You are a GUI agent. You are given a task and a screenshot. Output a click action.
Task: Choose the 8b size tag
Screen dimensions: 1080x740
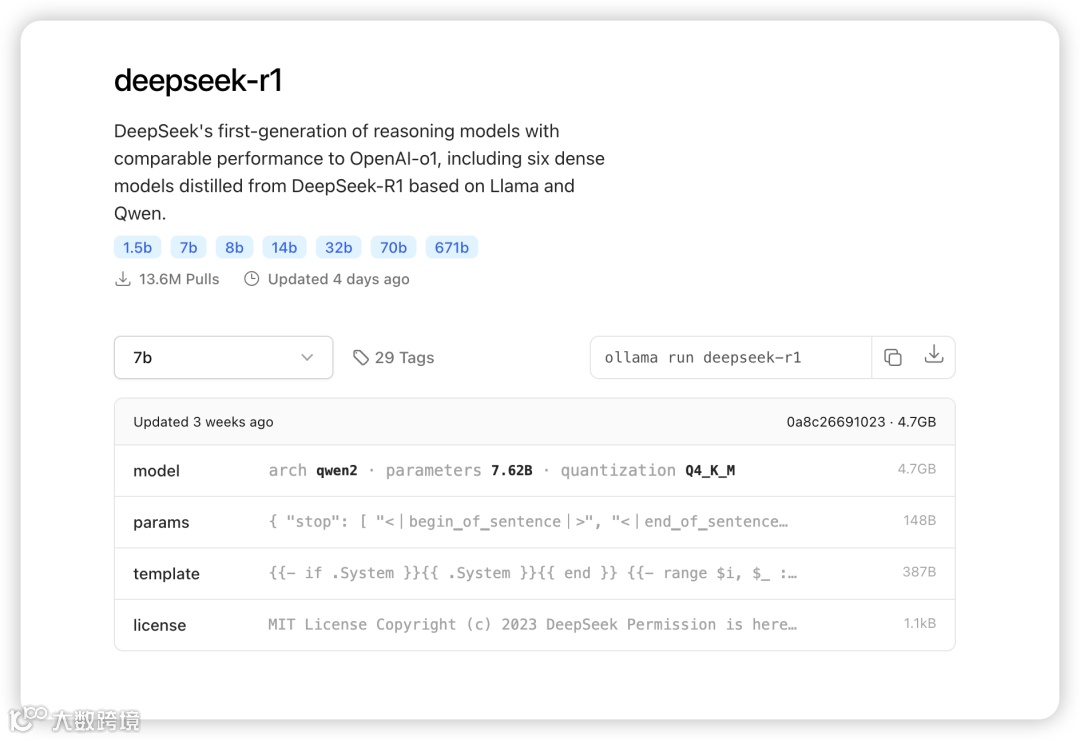pos(234,247)
